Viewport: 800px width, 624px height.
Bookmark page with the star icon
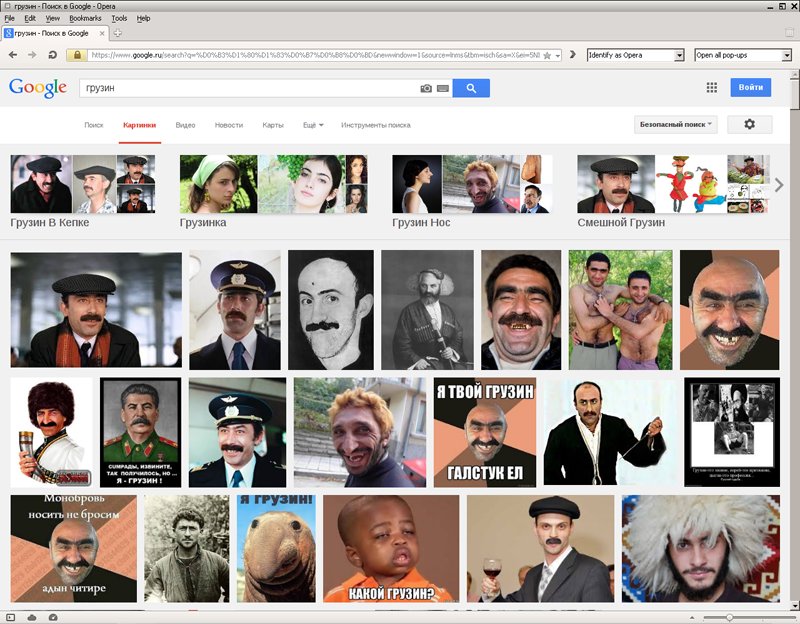pyautogui.click(x=547, y=55)
